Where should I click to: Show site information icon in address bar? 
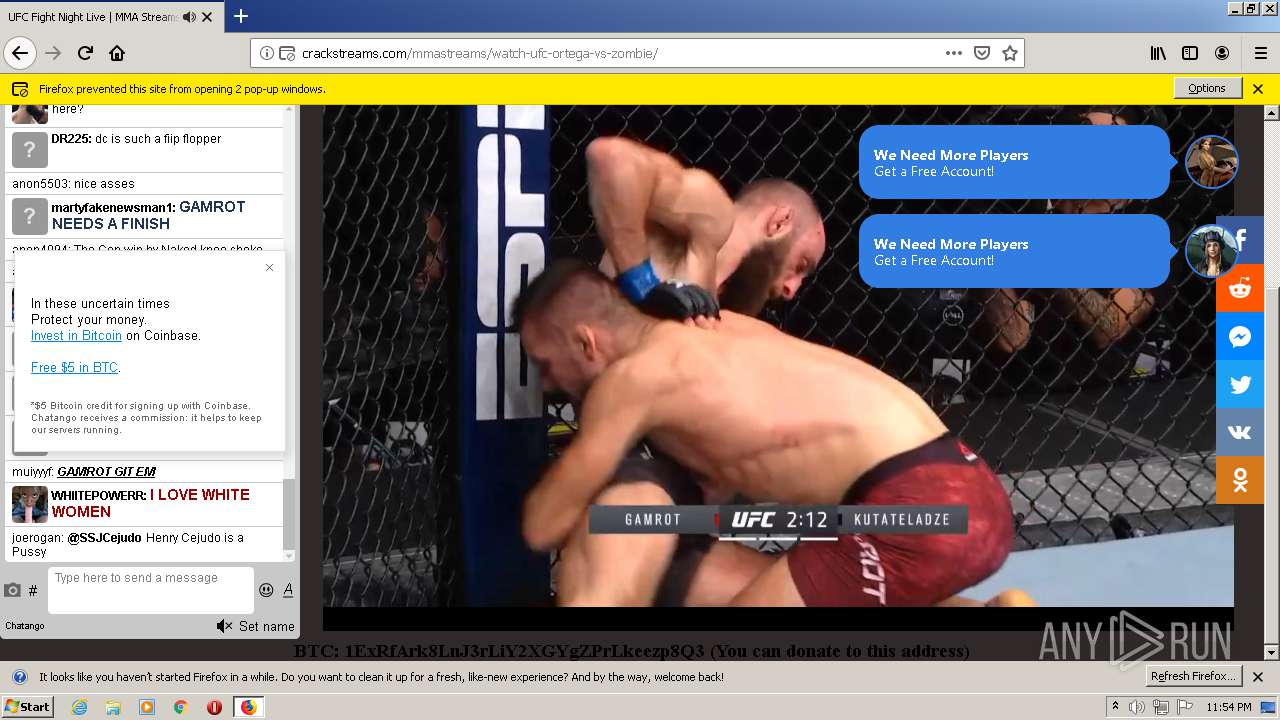267,53
